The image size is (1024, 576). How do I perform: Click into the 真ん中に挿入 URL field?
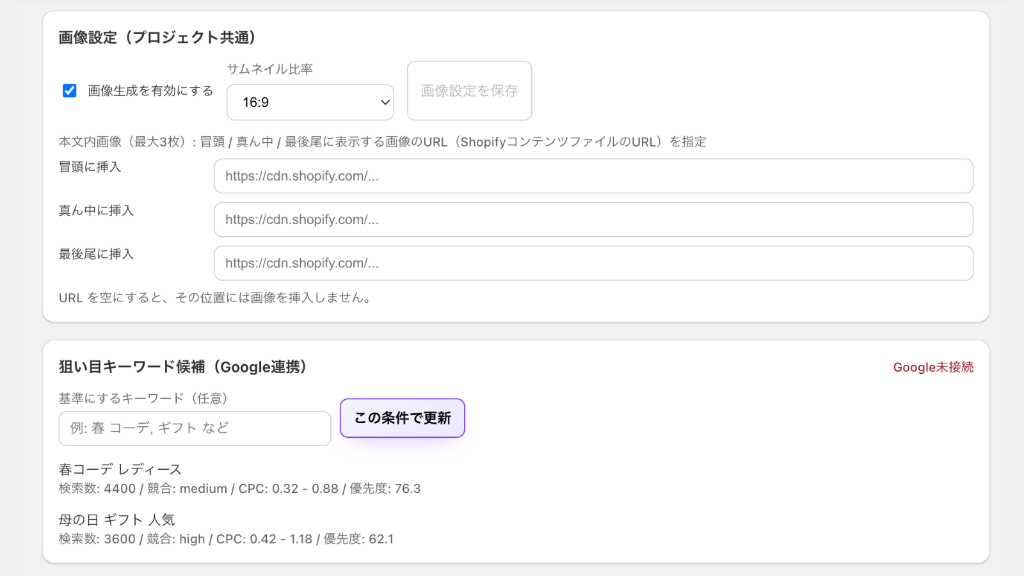click(593, 220)
